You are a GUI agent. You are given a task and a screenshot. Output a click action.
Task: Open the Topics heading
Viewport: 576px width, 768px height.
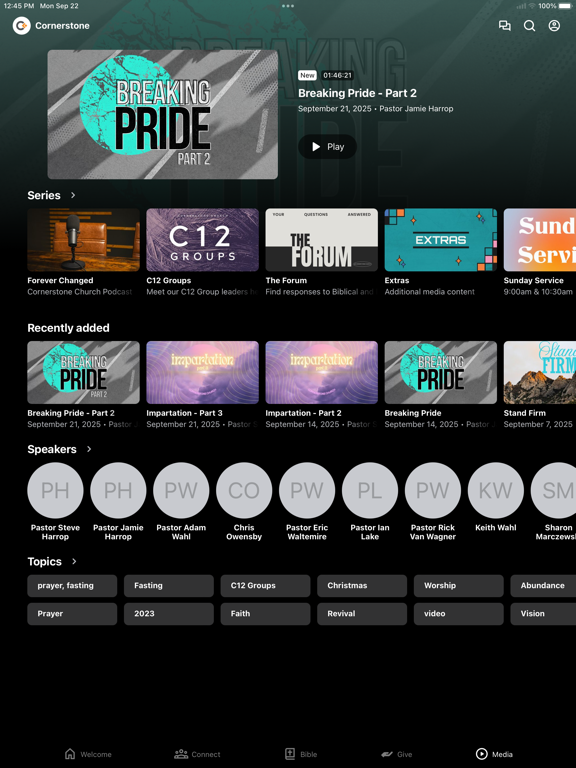point(45,561)
